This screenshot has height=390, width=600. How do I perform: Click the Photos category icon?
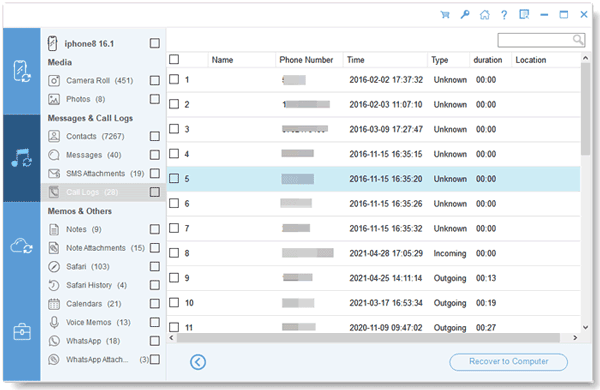[x=54, y=99]
